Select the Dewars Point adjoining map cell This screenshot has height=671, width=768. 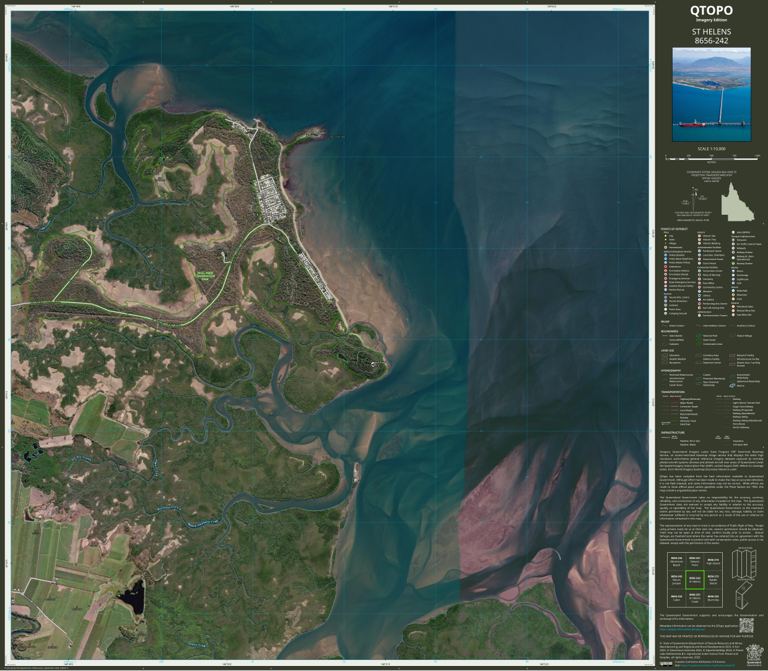695,561
